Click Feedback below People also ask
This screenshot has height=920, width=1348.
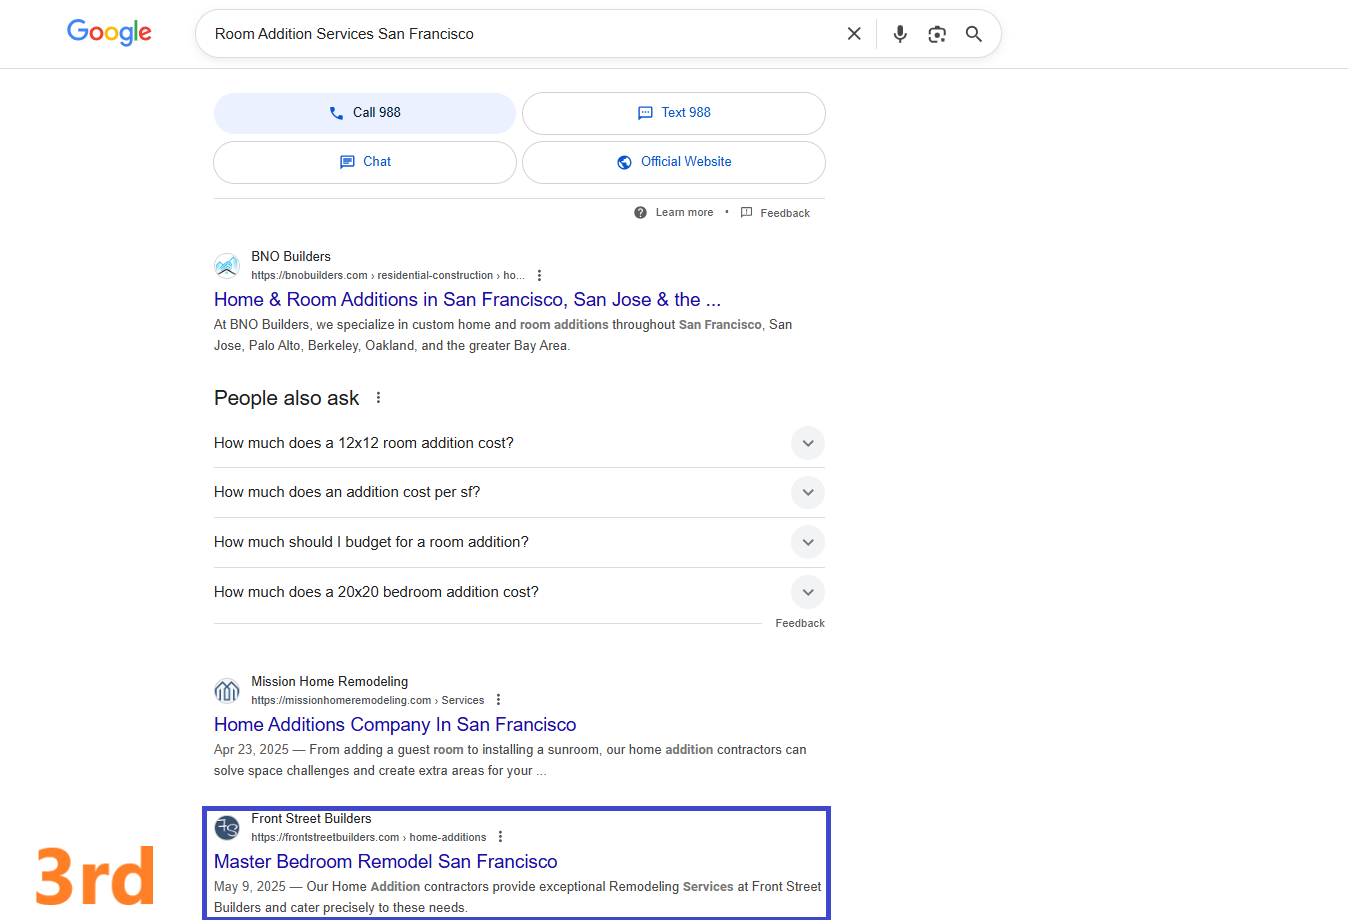[800, 623]
